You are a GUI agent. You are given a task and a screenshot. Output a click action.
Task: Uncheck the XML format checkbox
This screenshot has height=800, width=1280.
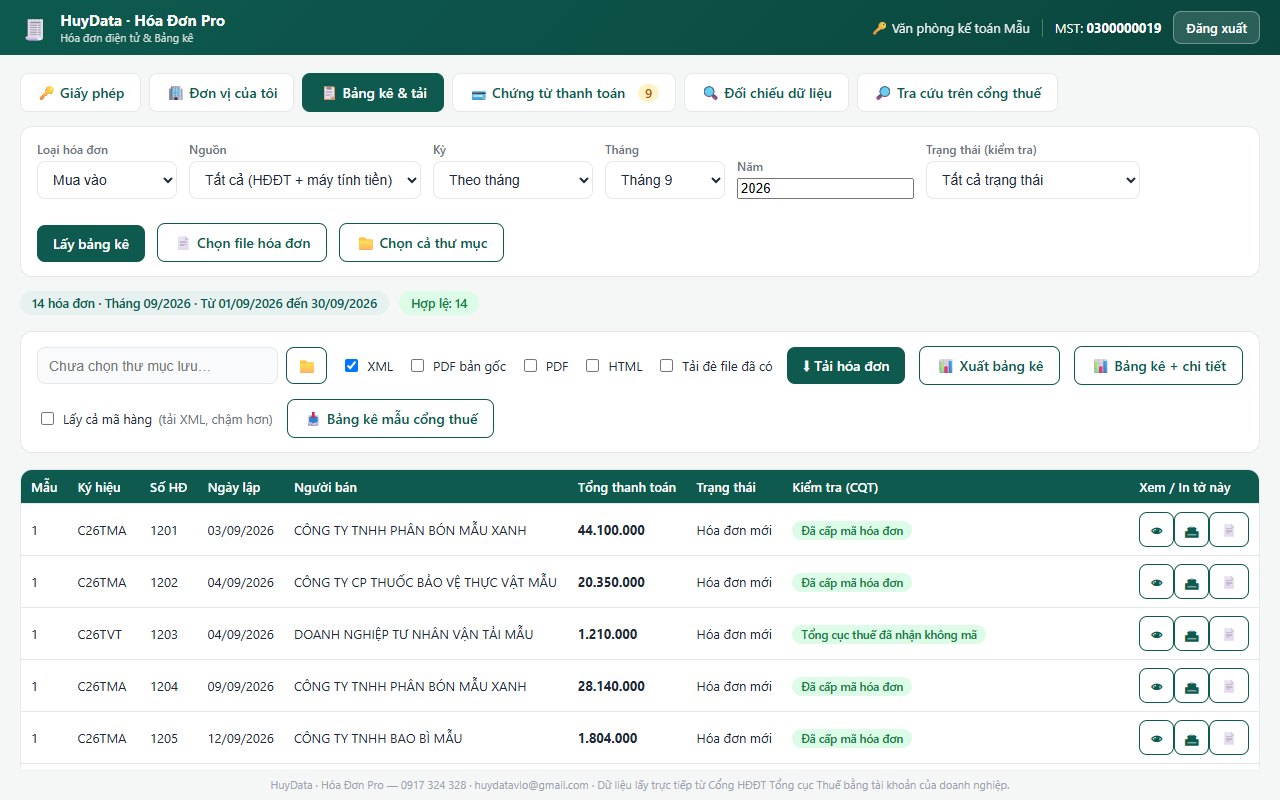pyautogui.click(x=351, y=366)
